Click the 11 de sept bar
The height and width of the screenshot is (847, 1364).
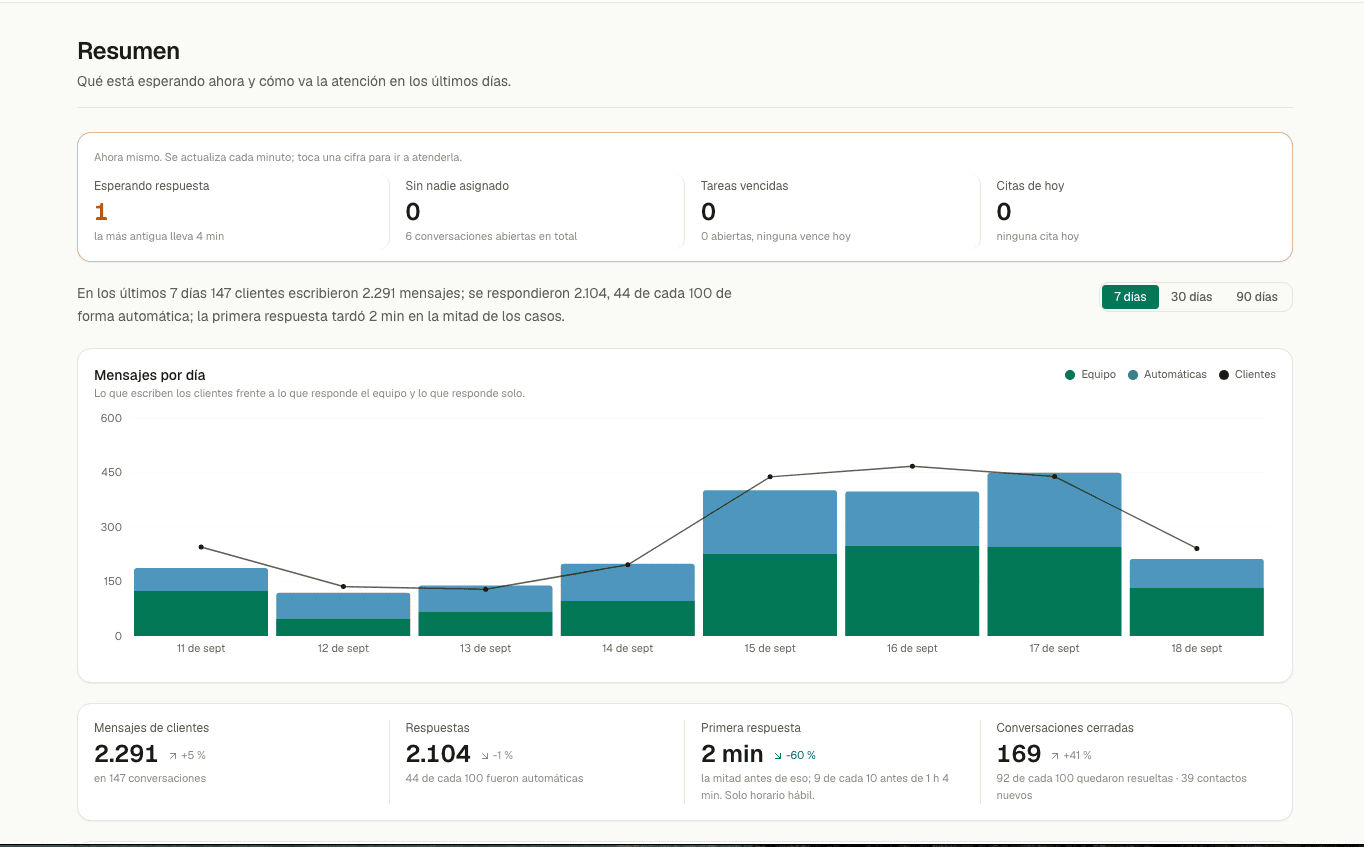201,602
